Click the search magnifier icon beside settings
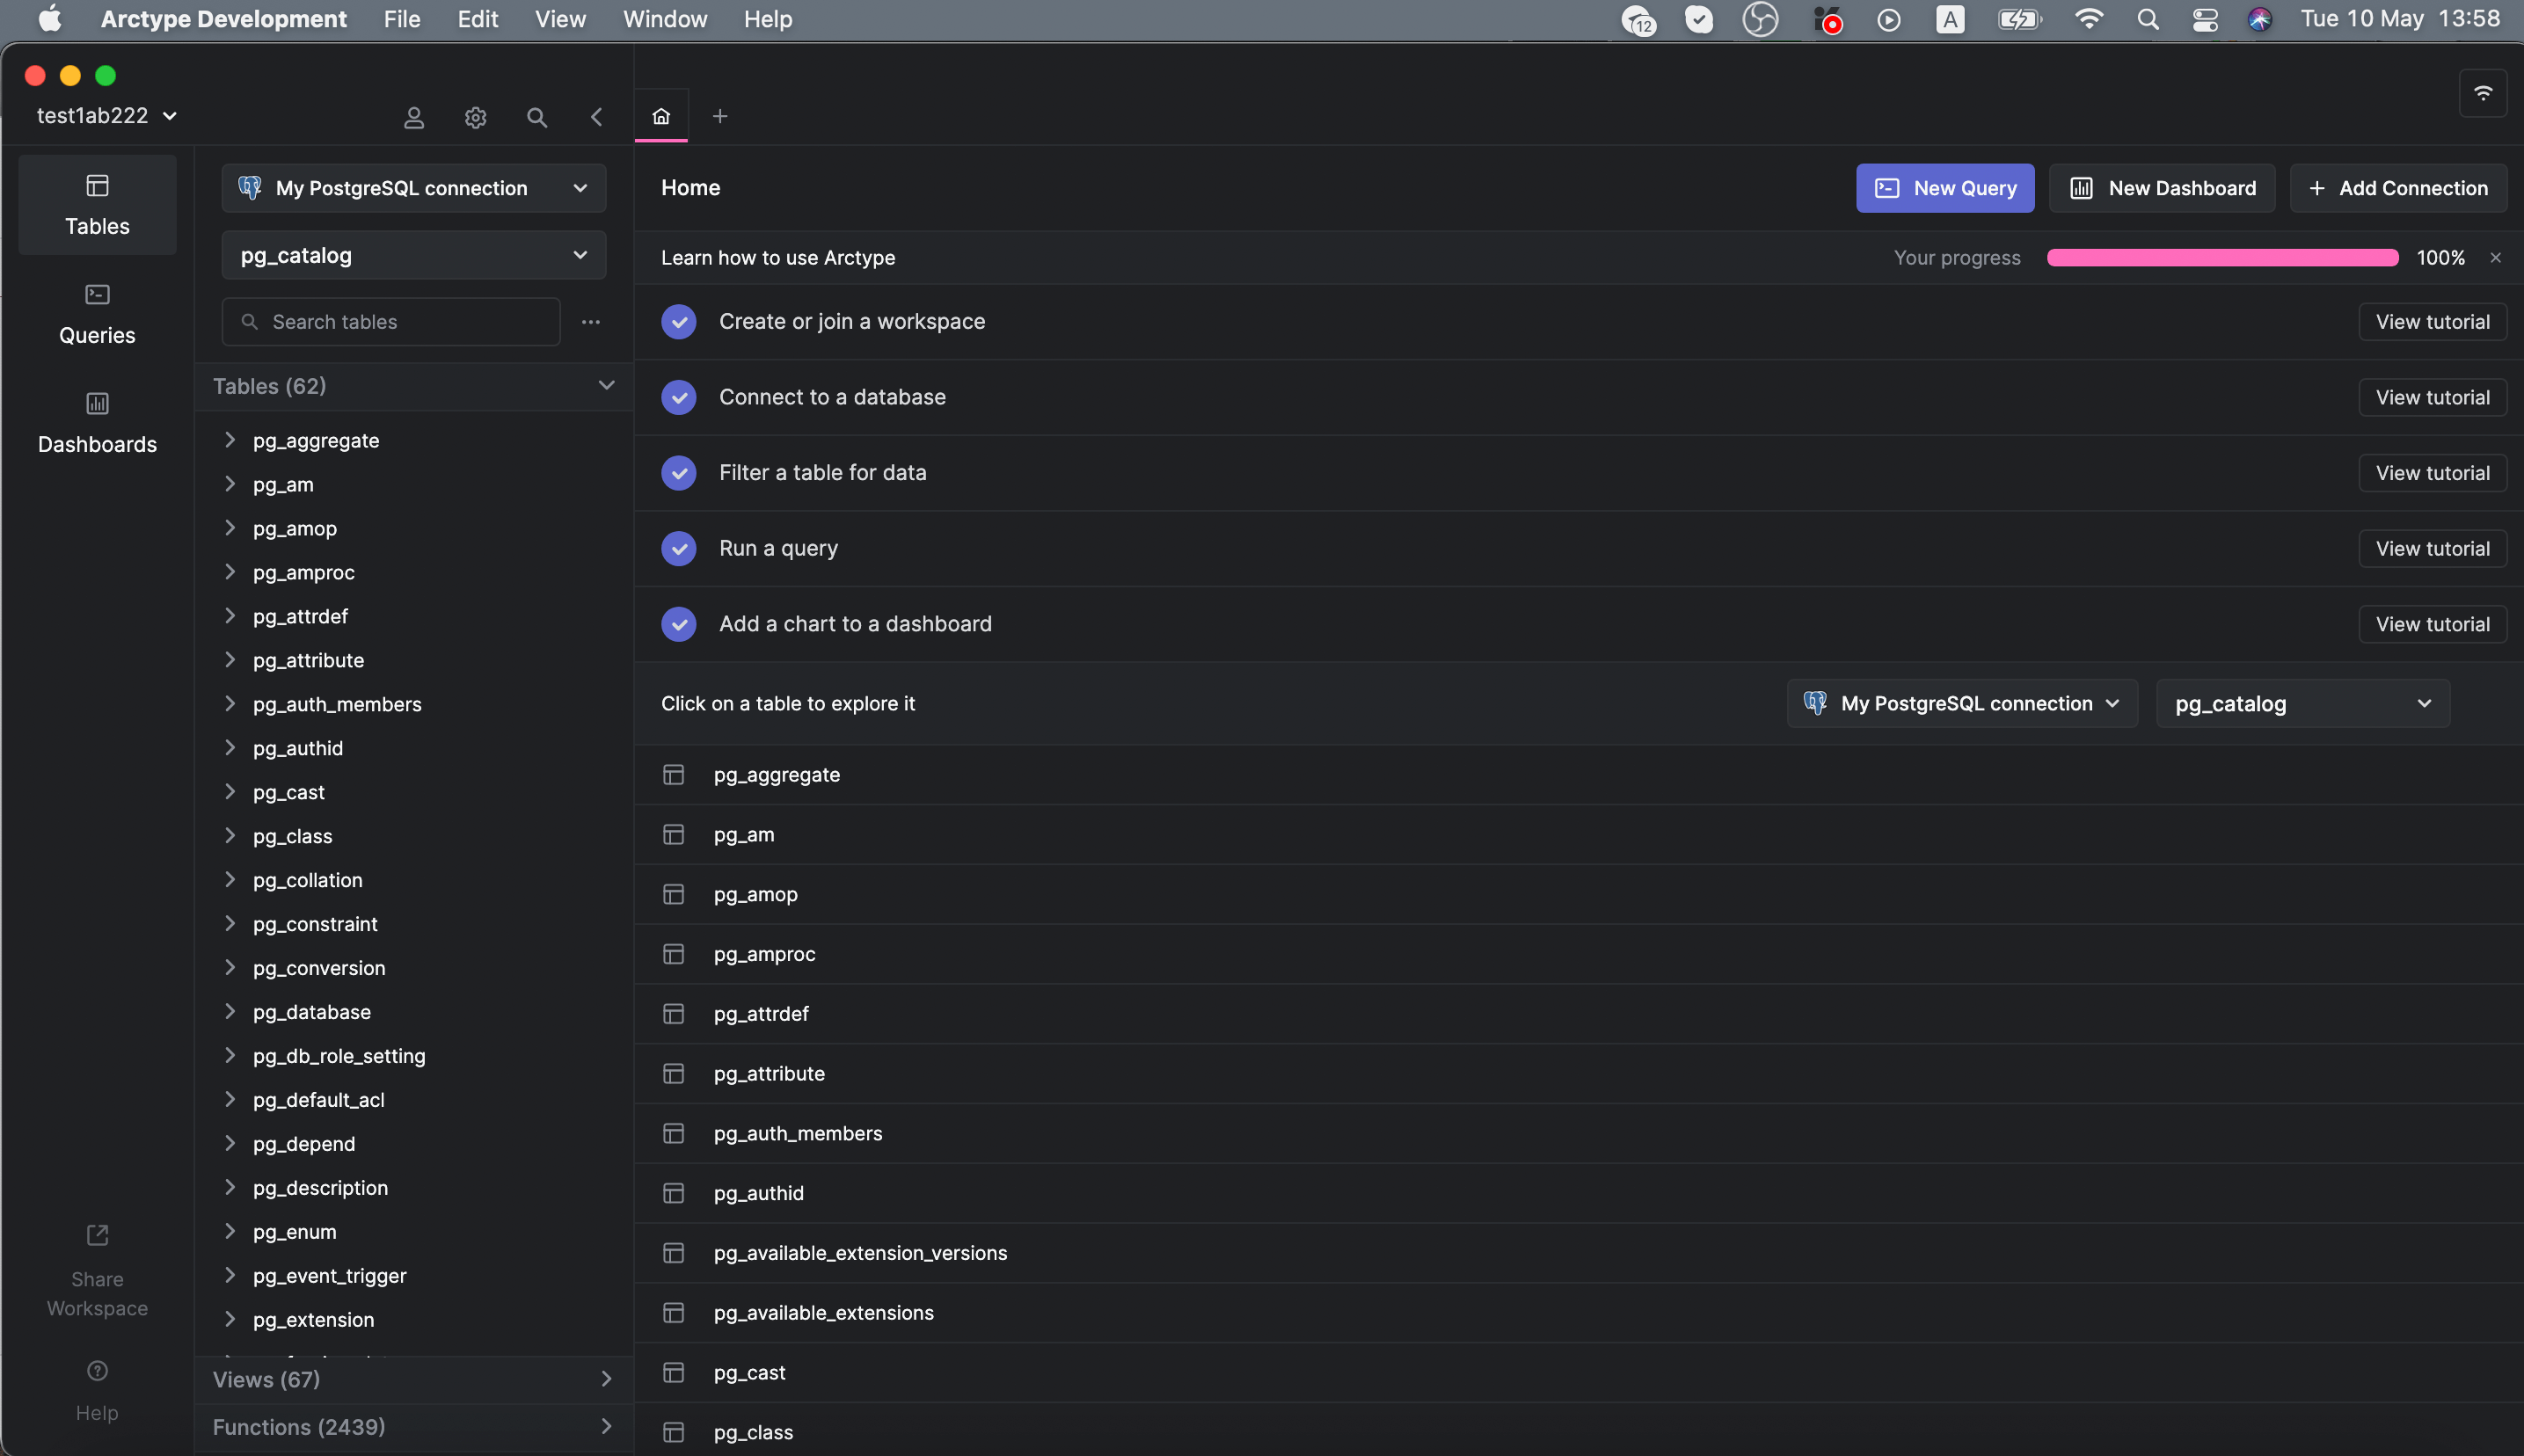Viewport: 2524px width, 1456px height. (537, 117)
